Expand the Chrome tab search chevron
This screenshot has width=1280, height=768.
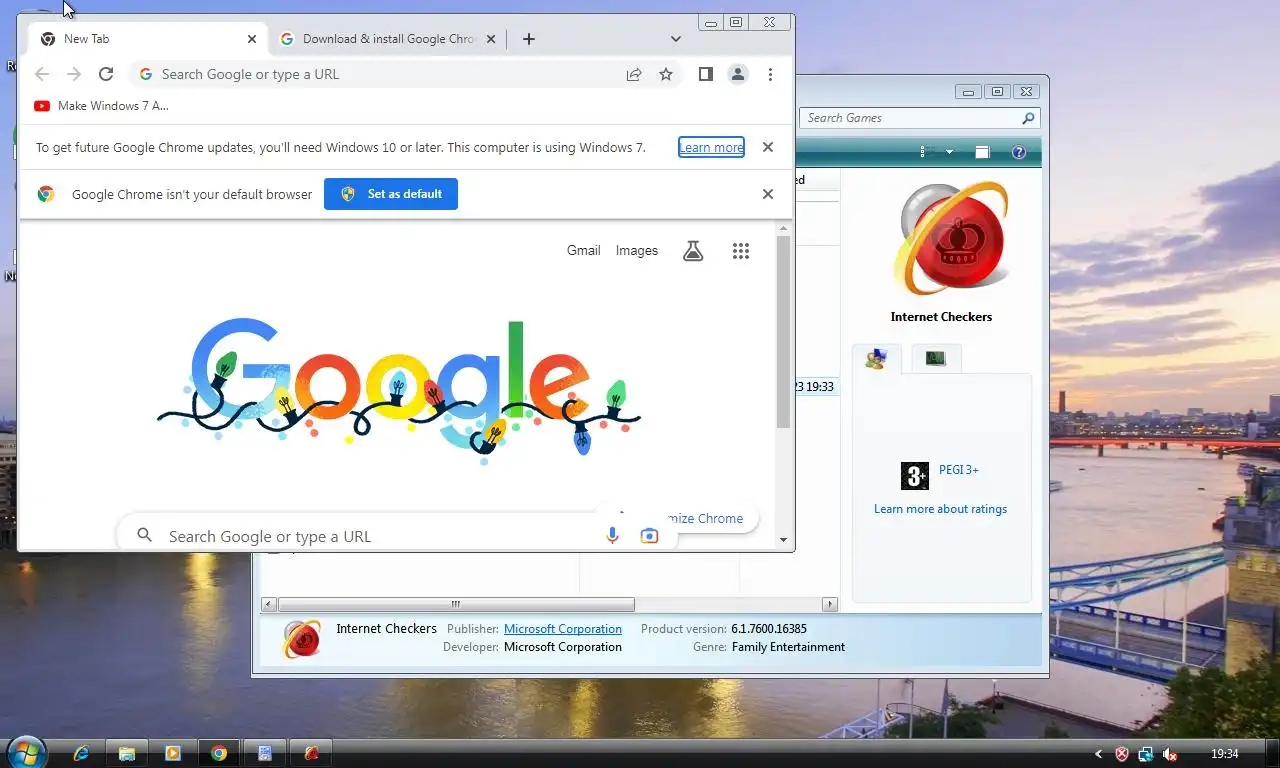point(676,39)
